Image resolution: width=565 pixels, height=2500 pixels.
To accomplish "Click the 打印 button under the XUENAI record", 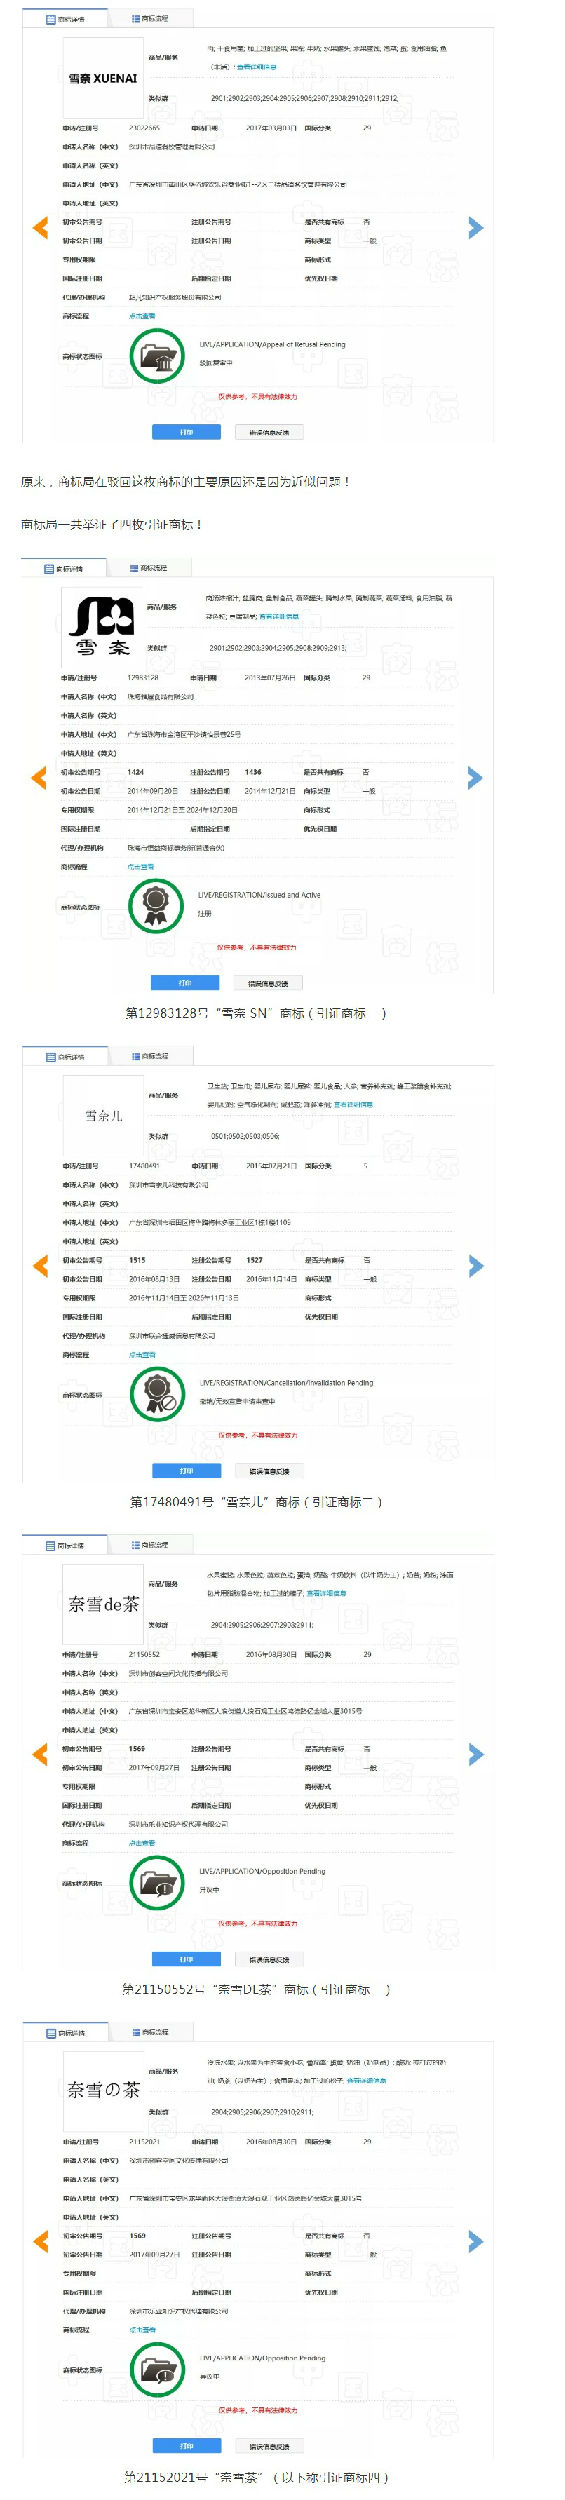I will [x=186, y=432].
